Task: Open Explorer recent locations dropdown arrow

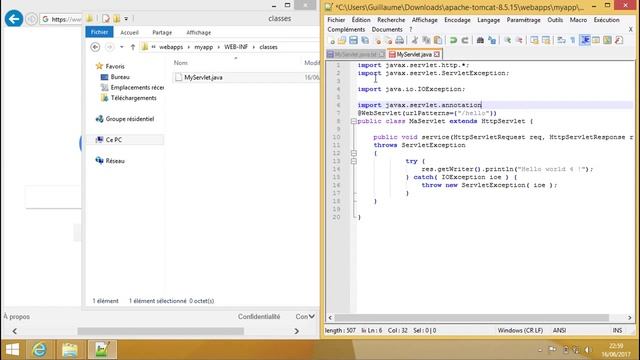Action: coord(122,47)
